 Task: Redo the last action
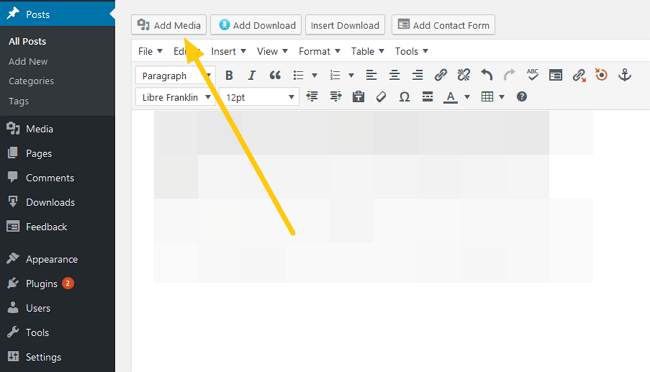click(509, 75)
